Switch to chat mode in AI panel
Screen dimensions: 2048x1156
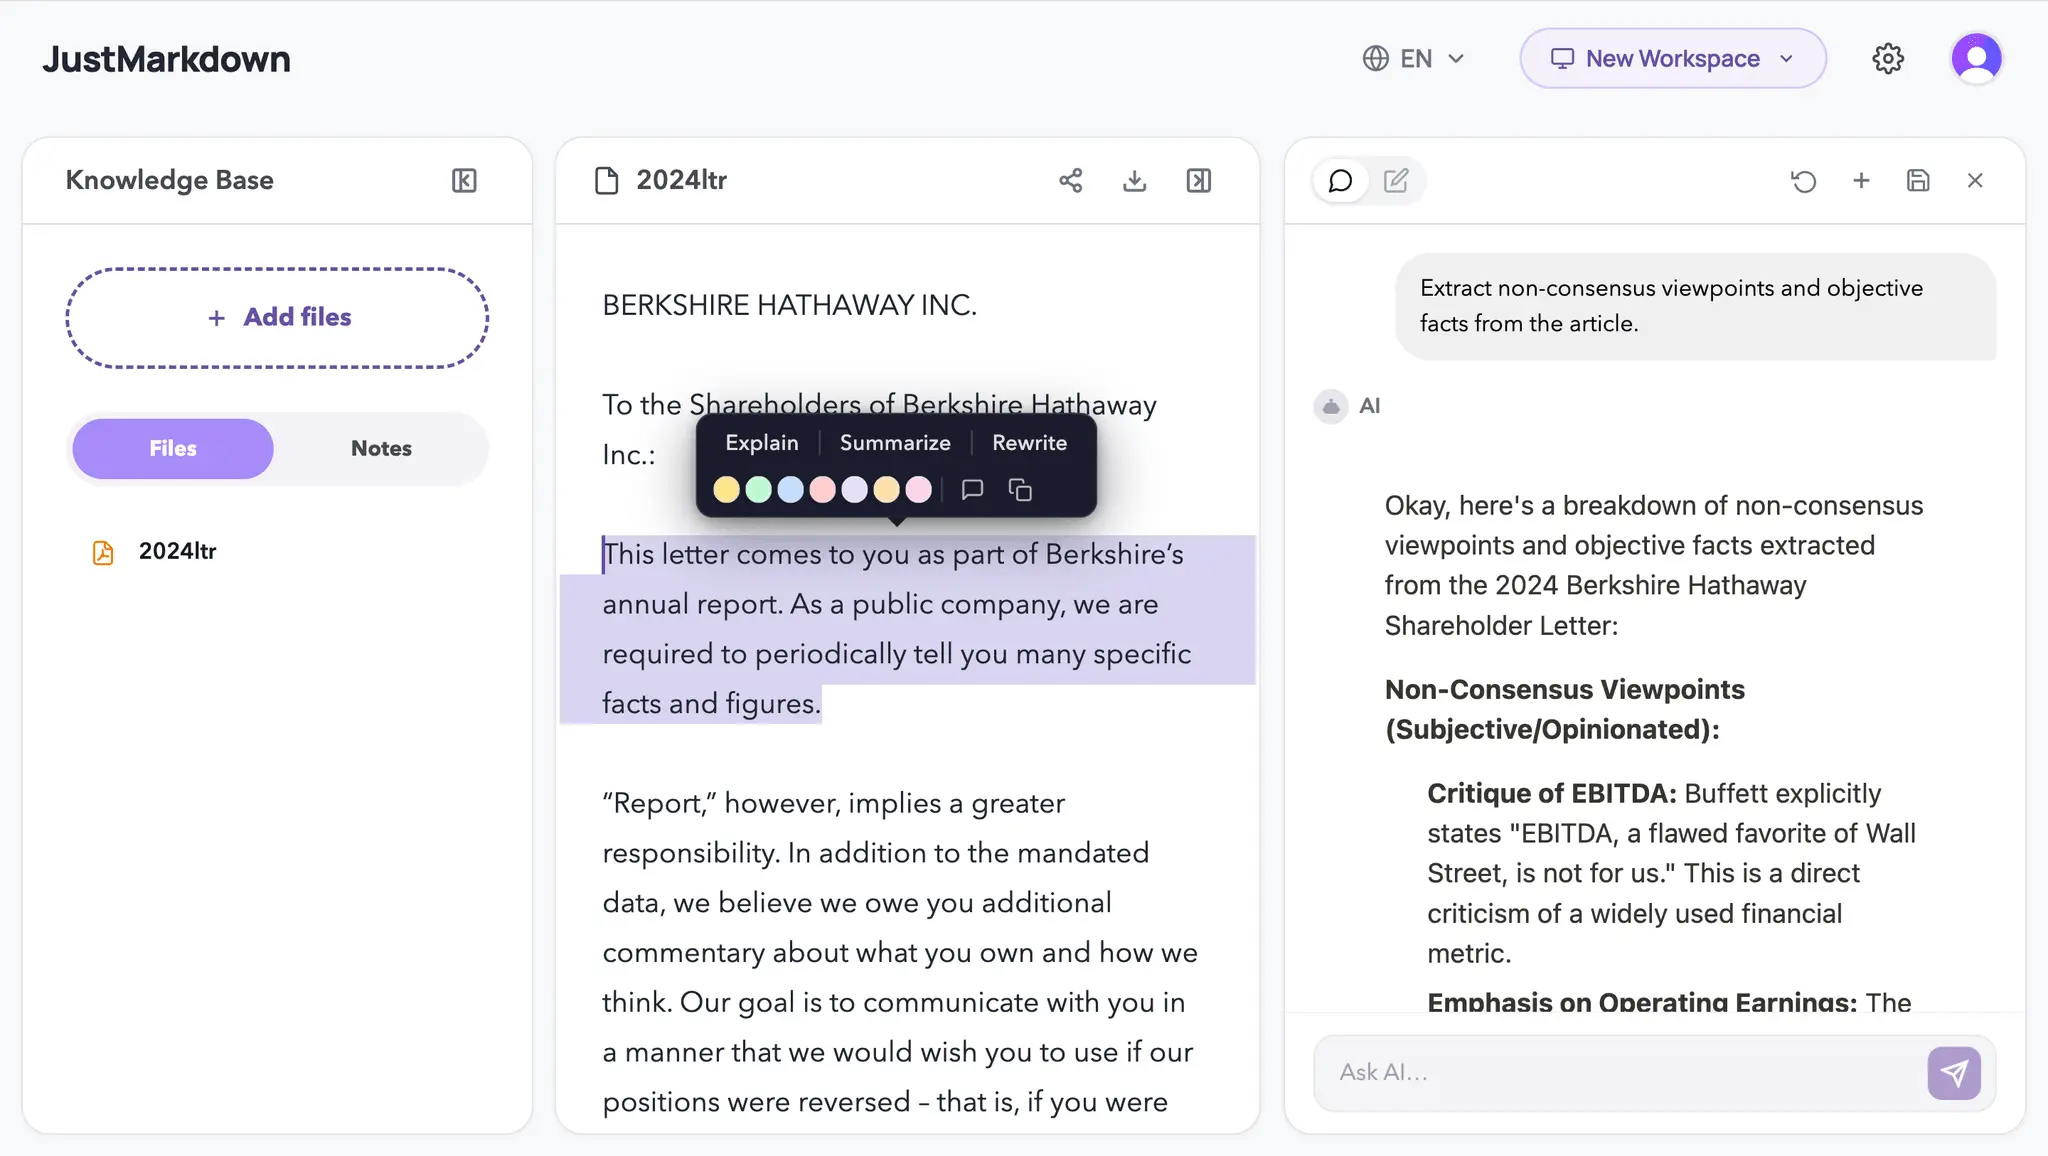coord(1340,181)
